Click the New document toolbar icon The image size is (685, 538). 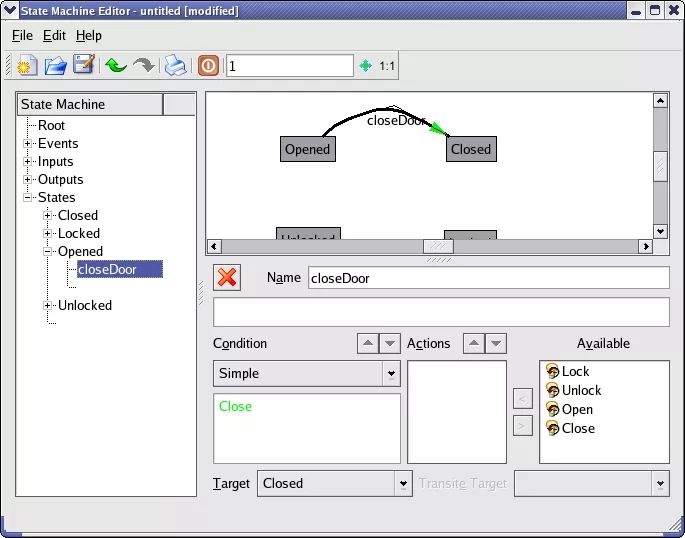click(x=27, y=66)
